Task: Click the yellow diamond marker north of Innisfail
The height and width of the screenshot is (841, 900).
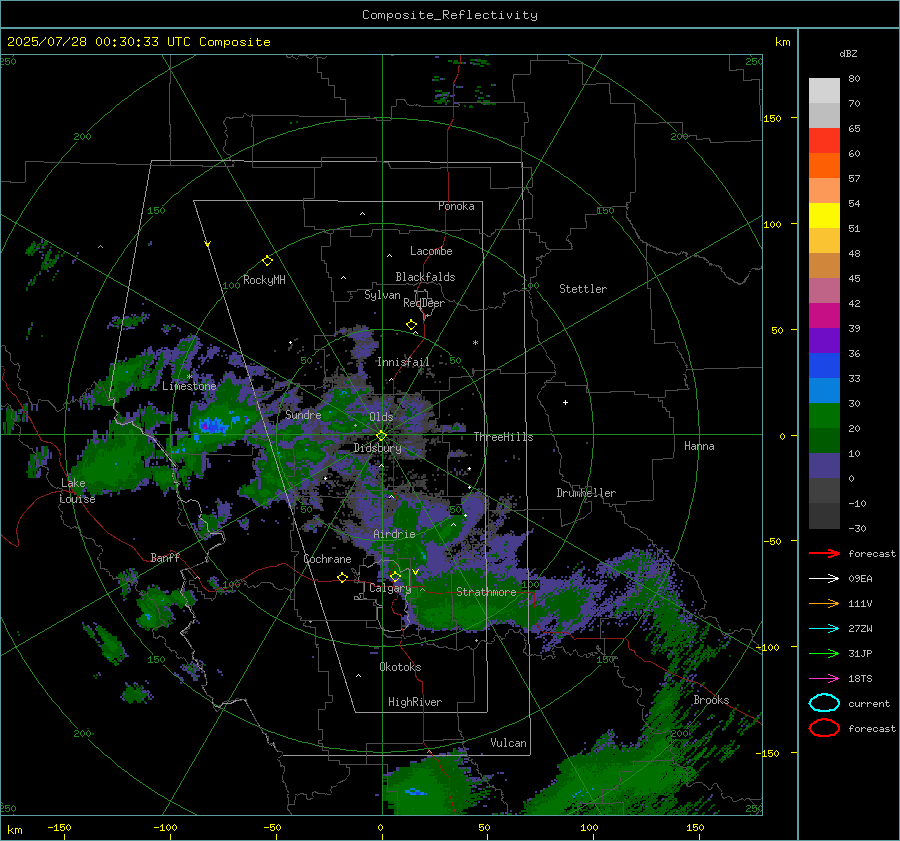Action: (x=412, y=325)
